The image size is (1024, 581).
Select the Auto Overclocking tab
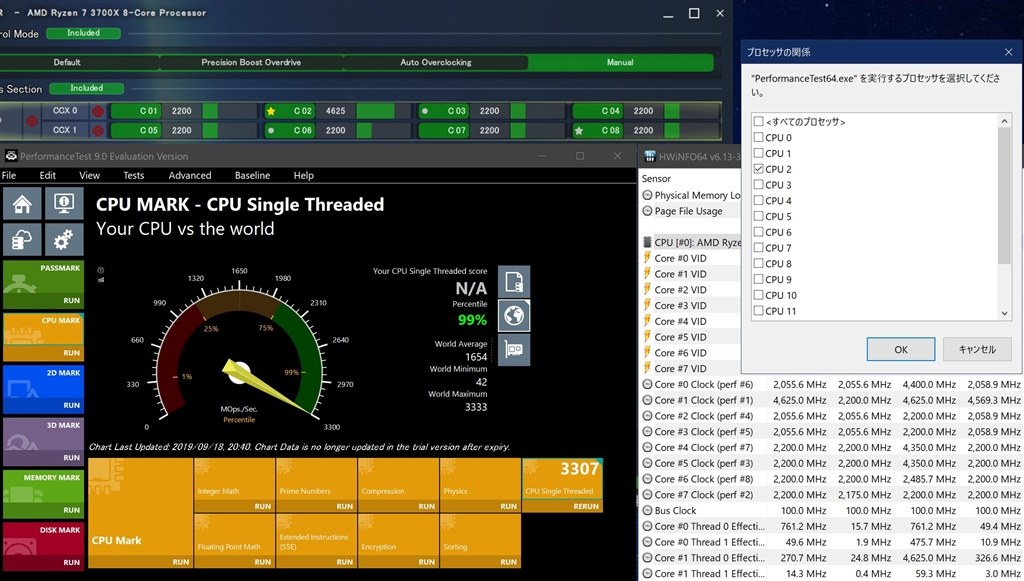[x=436, y=63]
